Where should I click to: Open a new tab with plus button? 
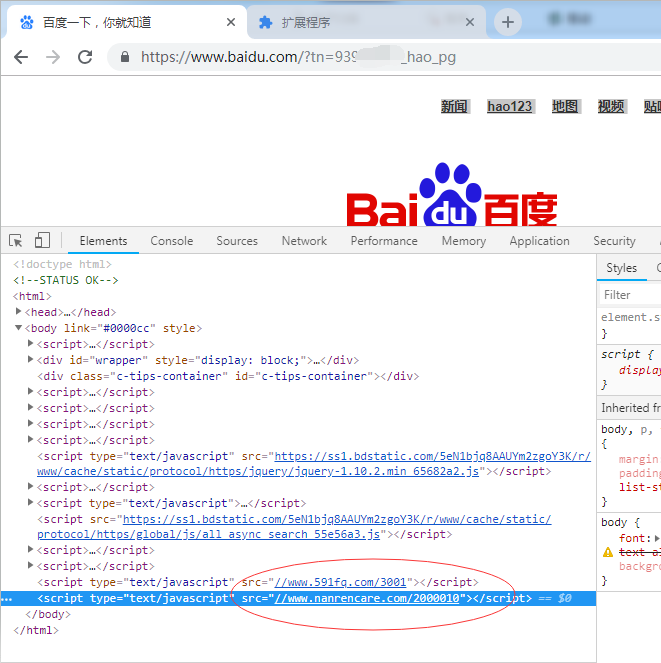click(x=508, y=22)
